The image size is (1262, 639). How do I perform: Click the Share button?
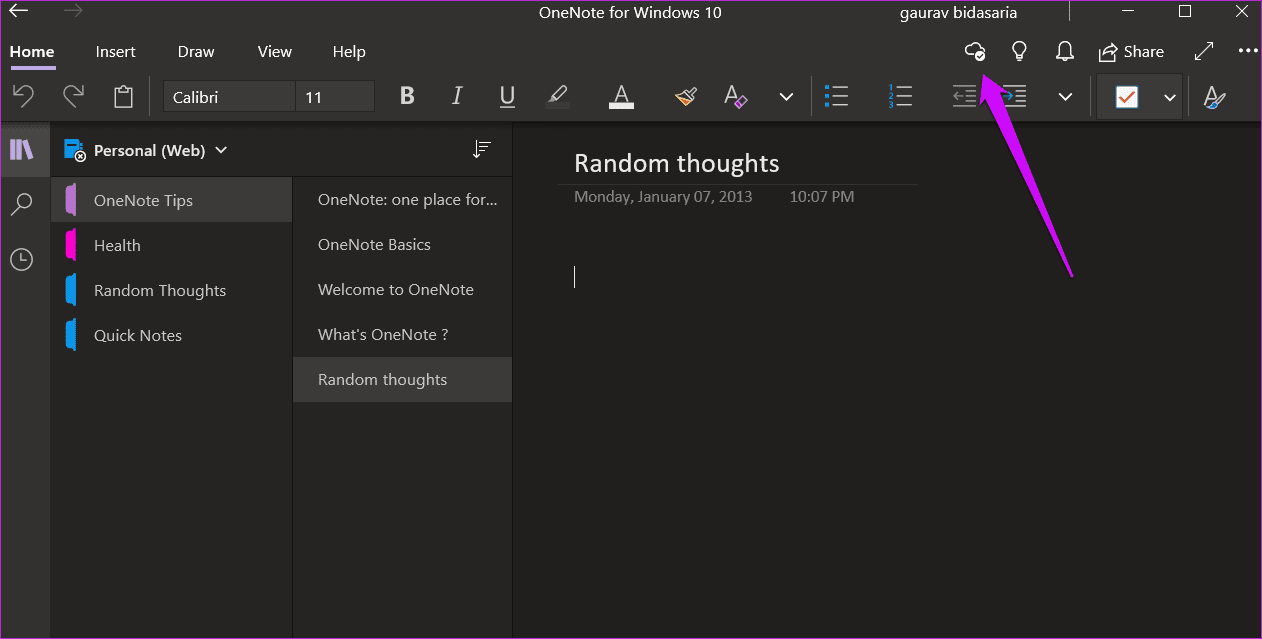point(1131,52)
